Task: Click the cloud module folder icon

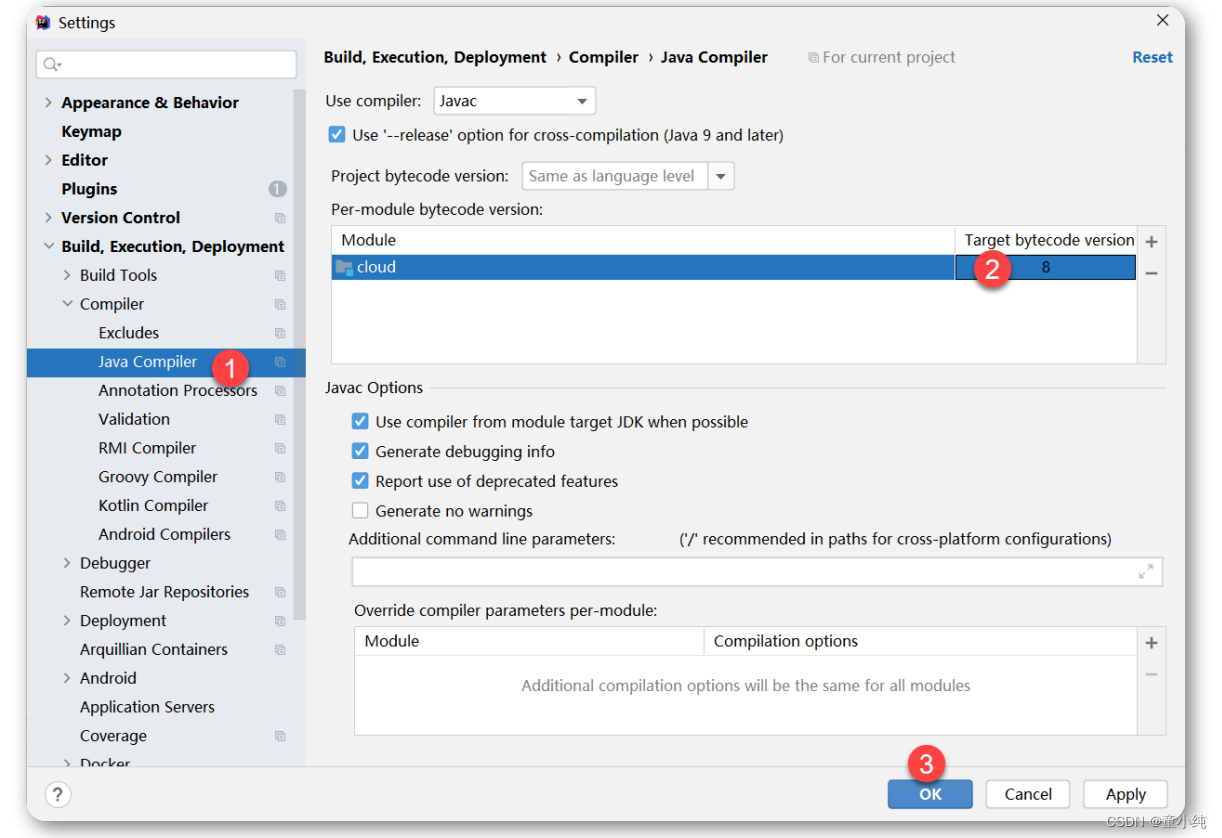Action: [344, 267]
